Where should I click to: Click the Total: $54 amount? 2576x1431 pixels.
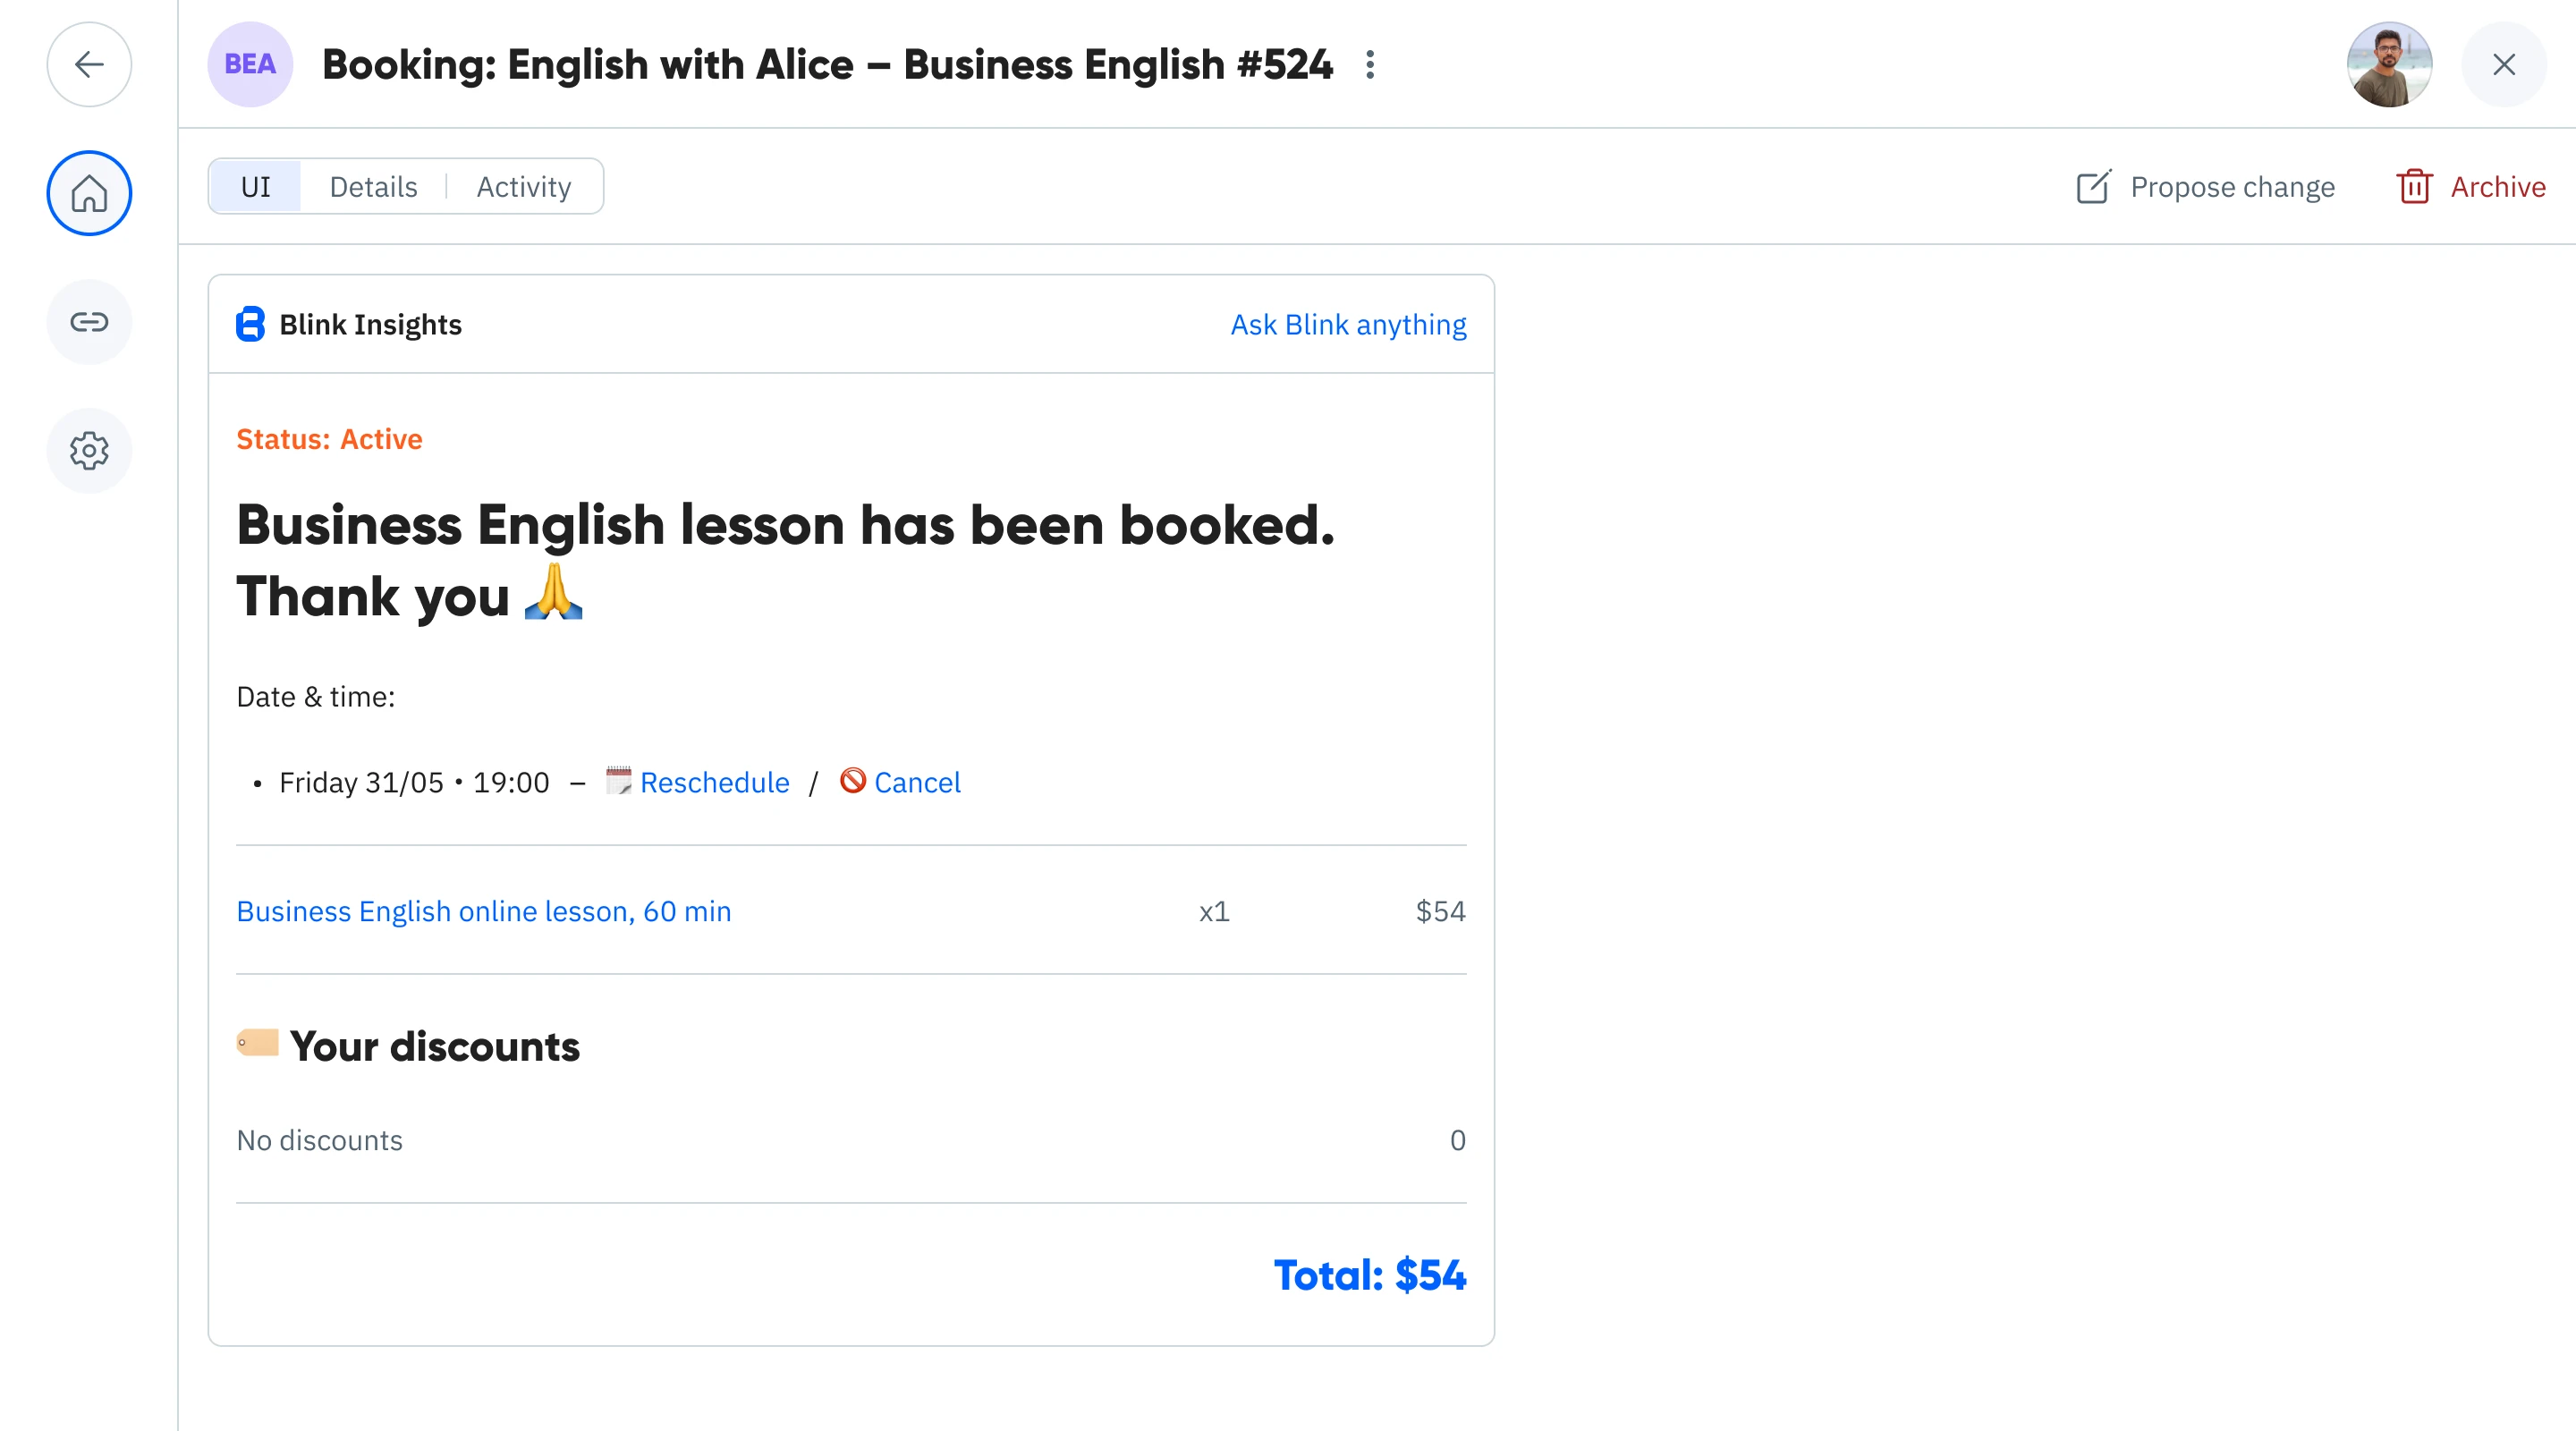tap(1369, 1275)
